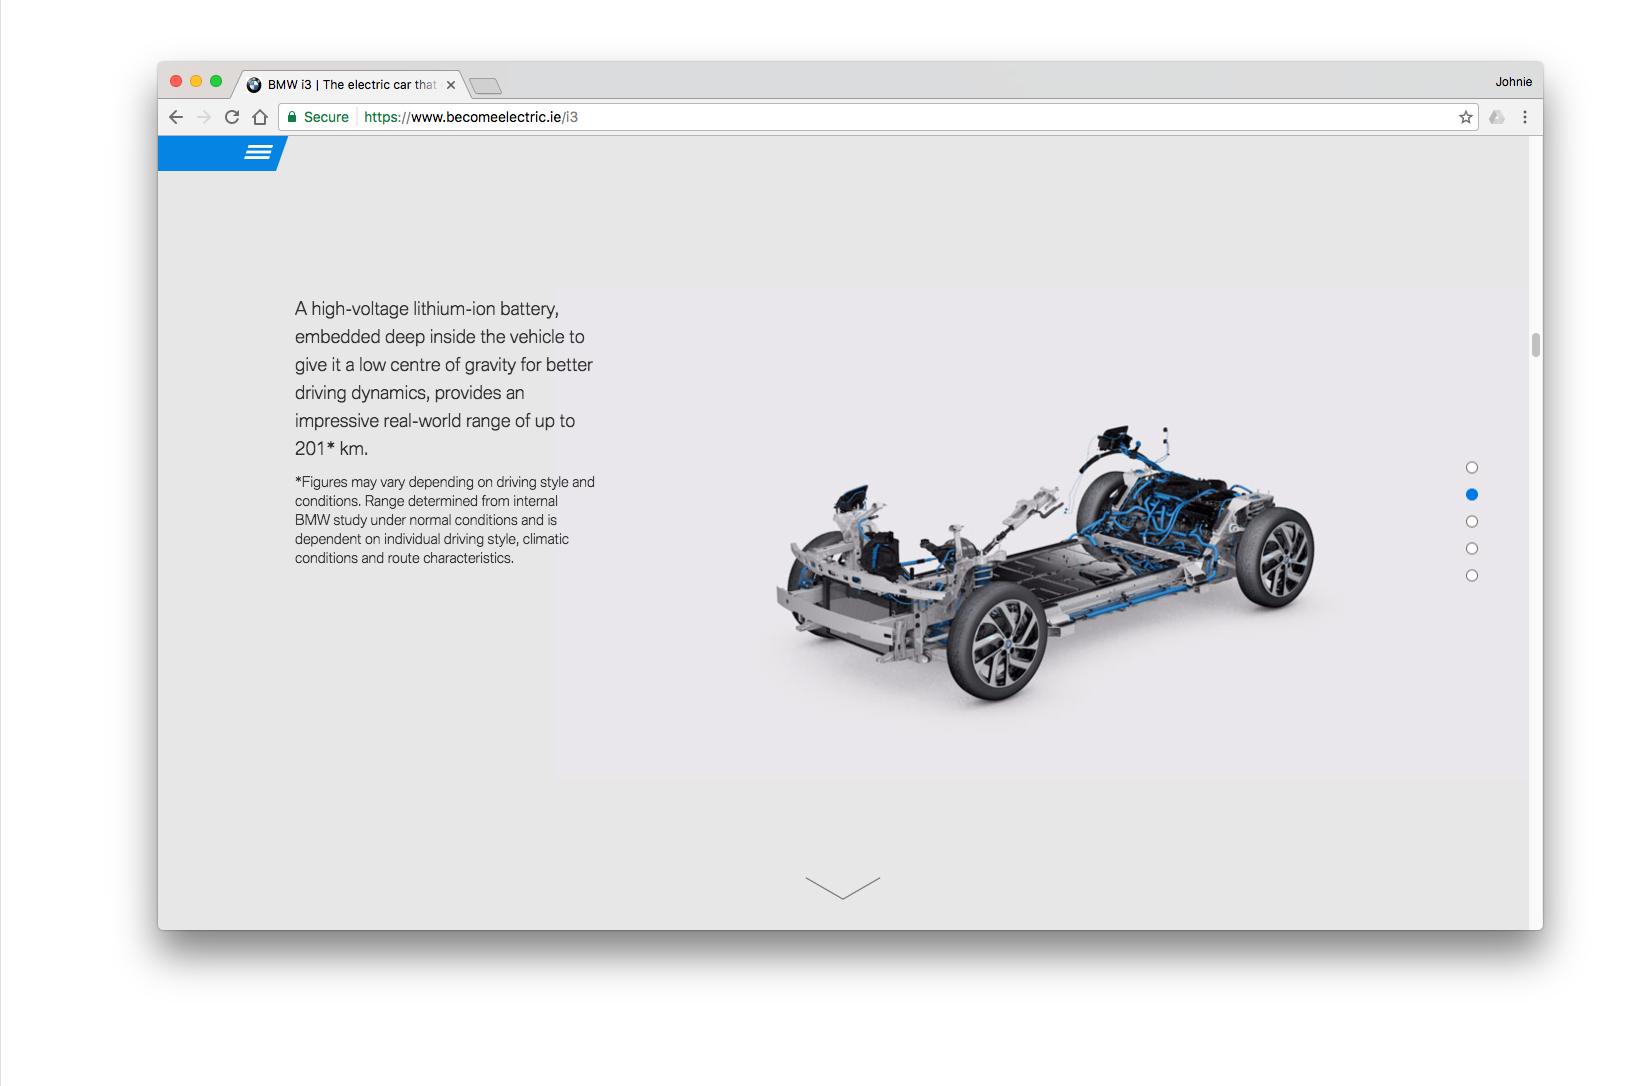The image size is (1645, 1086).
Task: Click the page vertical scrollbar thumb
Action: pyautogui.click(x=1535, y=344)
